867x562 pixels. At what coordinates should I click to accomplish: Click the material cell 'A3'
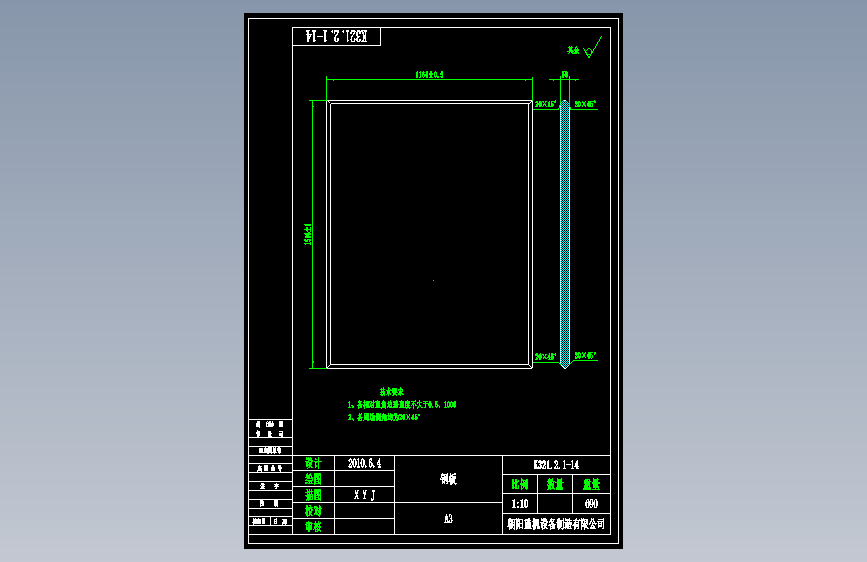pos(448,519)
